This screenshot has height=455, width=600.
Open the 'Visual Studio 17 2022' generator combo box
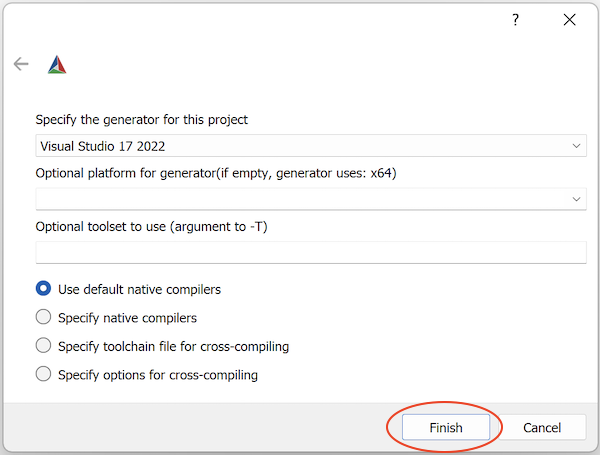pyautogui.click(x=300, y=146)
